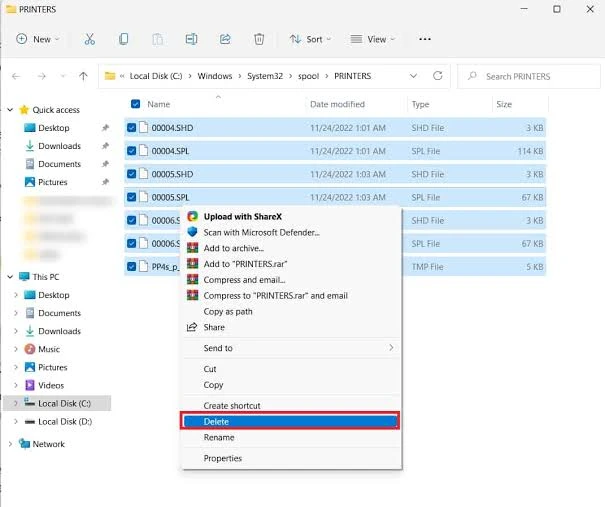Click the Paste toolbar icon
Screen dimensions: 605x507
click(x=157, y=39)
